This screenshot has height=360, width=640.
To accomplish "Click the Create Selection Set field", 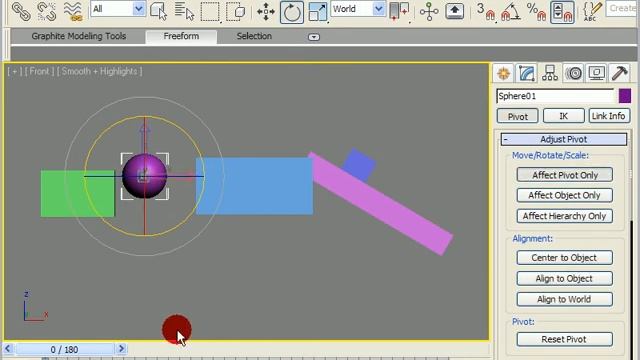I will (622, 9).
